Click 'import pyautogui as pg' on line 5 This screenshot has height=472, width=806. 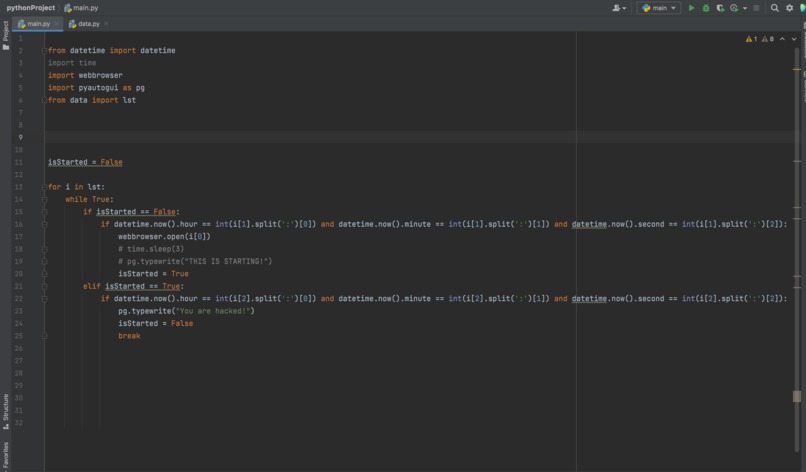coord(96,87)
